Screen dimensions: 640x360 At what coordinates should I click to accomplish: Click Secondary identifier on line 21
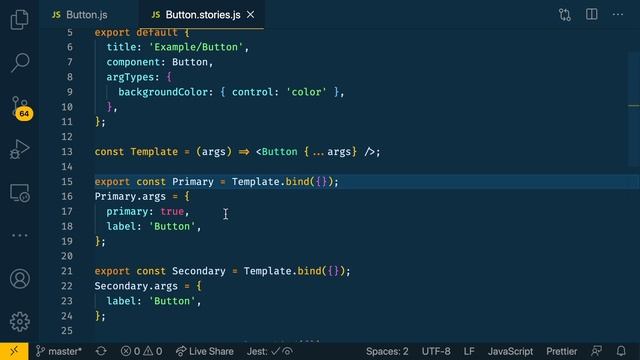coord(198,271)
